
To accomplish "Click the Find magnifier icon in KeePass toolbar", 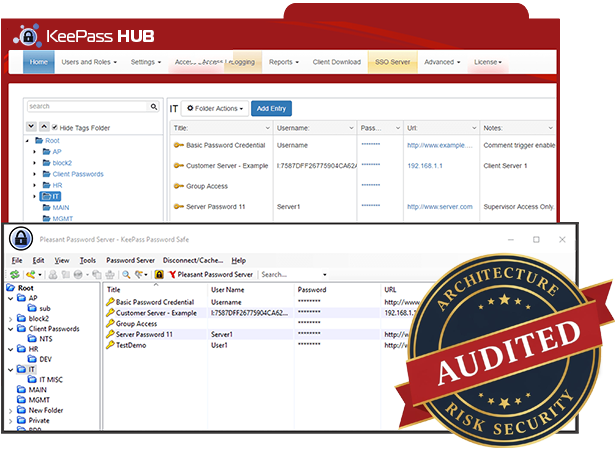I will tap(127, 274).
